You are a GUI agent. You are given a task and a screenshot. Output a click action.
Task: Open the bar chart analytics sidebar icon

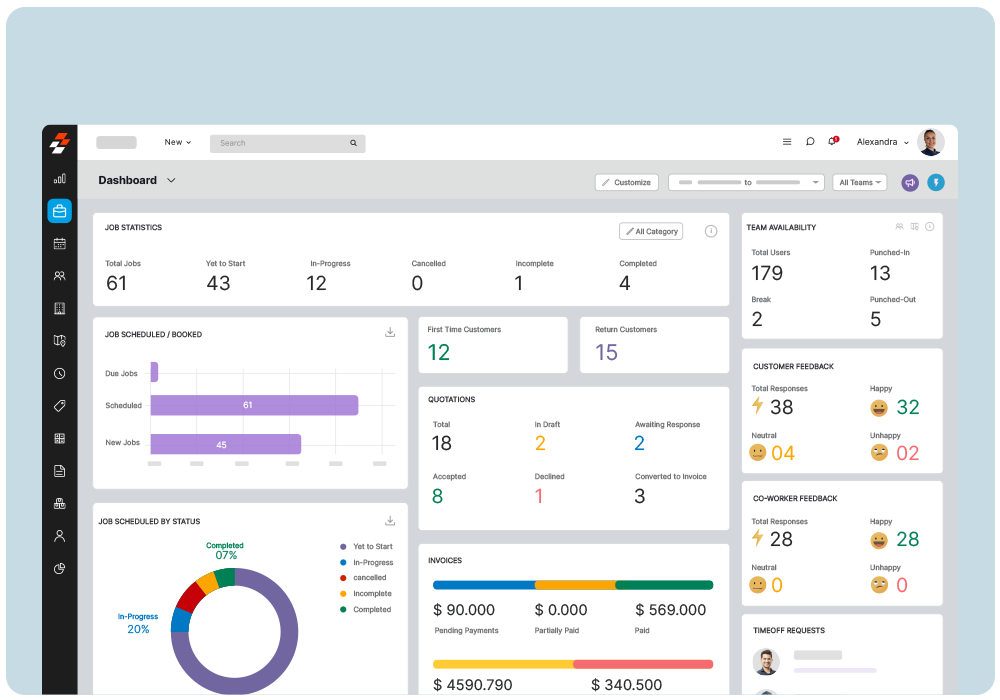click(x=59, y=178)
